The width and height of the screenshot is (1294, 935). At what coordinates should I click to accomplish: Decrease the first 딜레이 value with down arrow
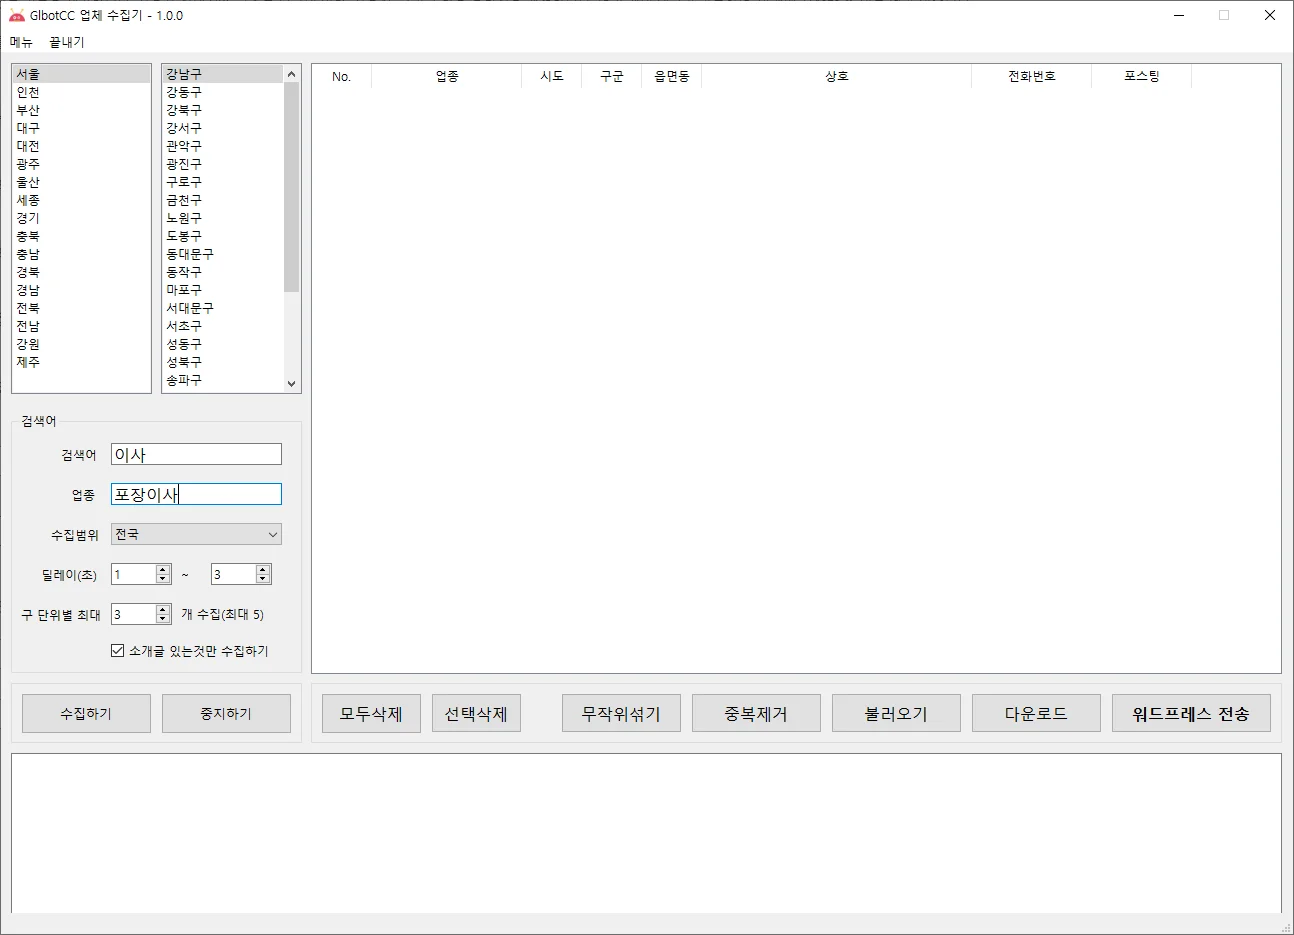tap(163, 579)
